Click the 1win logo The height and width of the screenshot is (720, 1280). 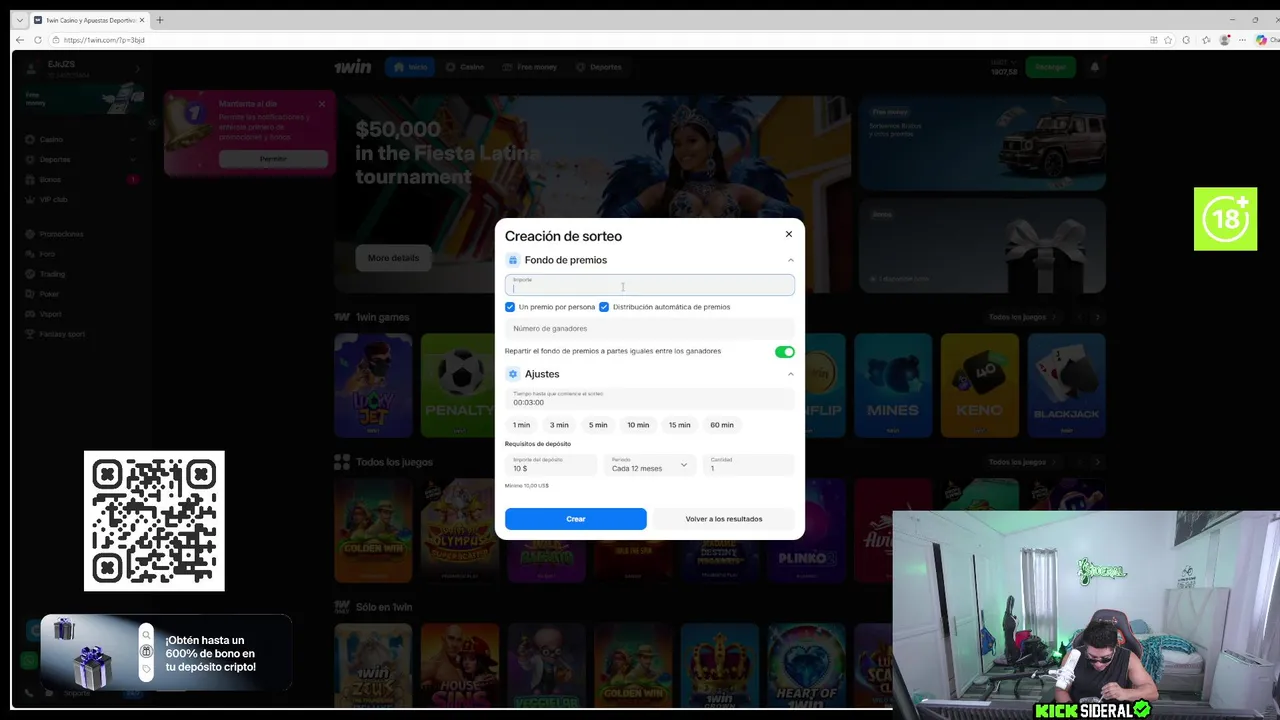pos(352,67)
